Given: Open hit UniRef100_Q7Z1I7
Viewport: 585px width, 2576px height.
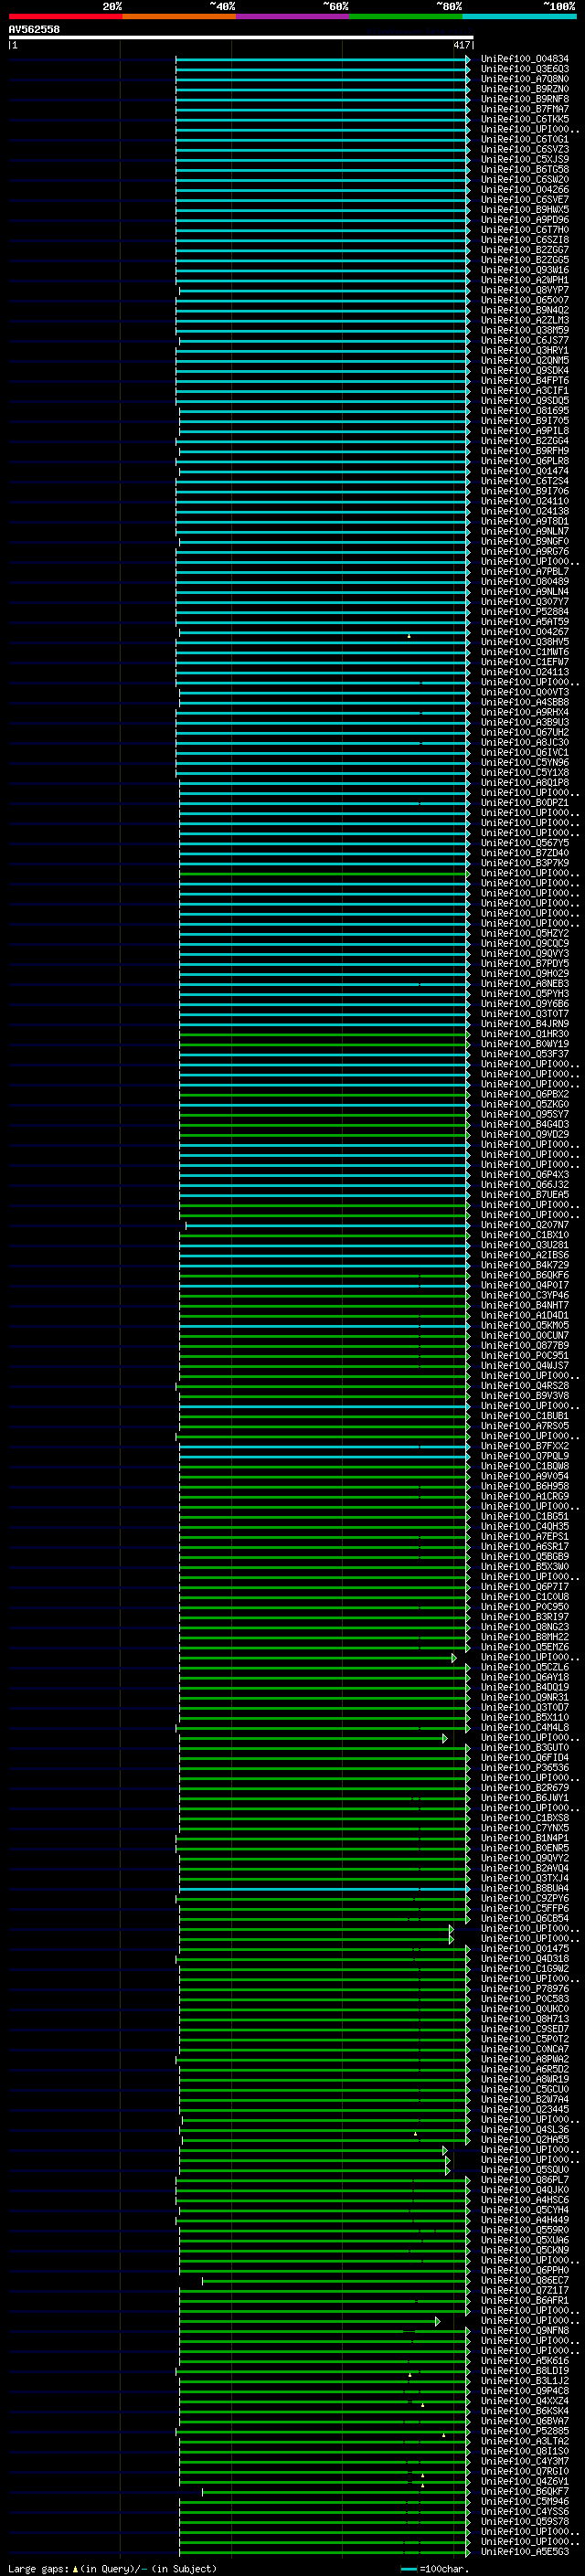Looking at the screenshot, I should point(525,2290).
